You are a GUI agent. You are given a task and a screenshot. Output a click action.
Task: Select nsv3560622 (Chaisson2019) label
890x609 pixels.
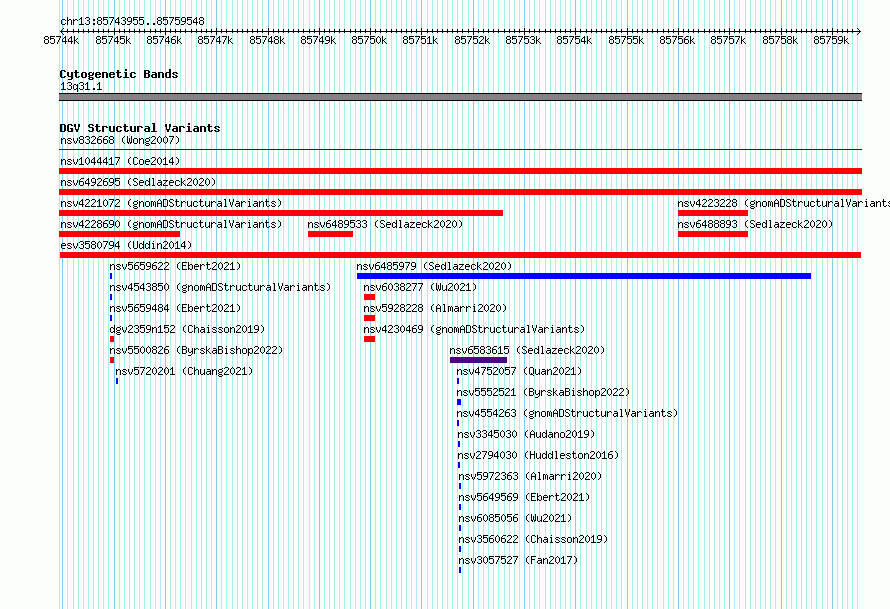pos(533,539)
